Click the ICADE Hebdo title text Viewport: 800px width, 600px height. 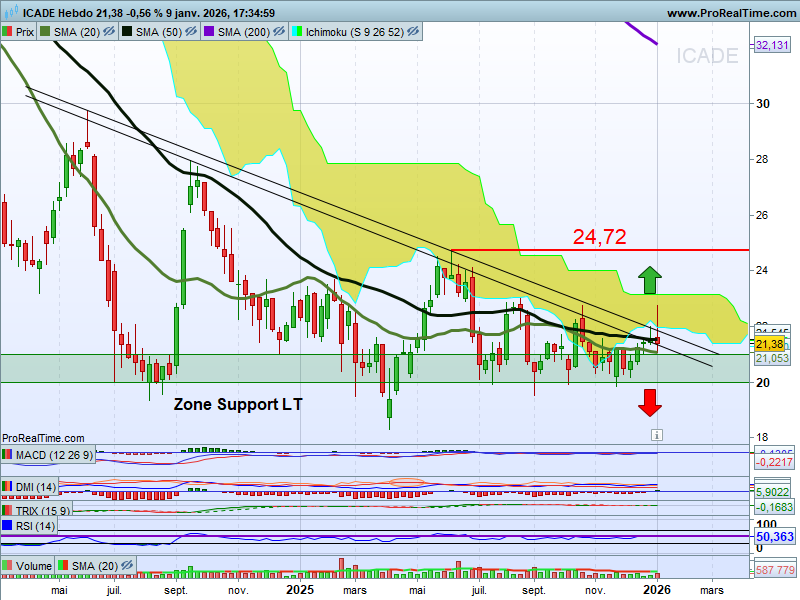(56, 13)
